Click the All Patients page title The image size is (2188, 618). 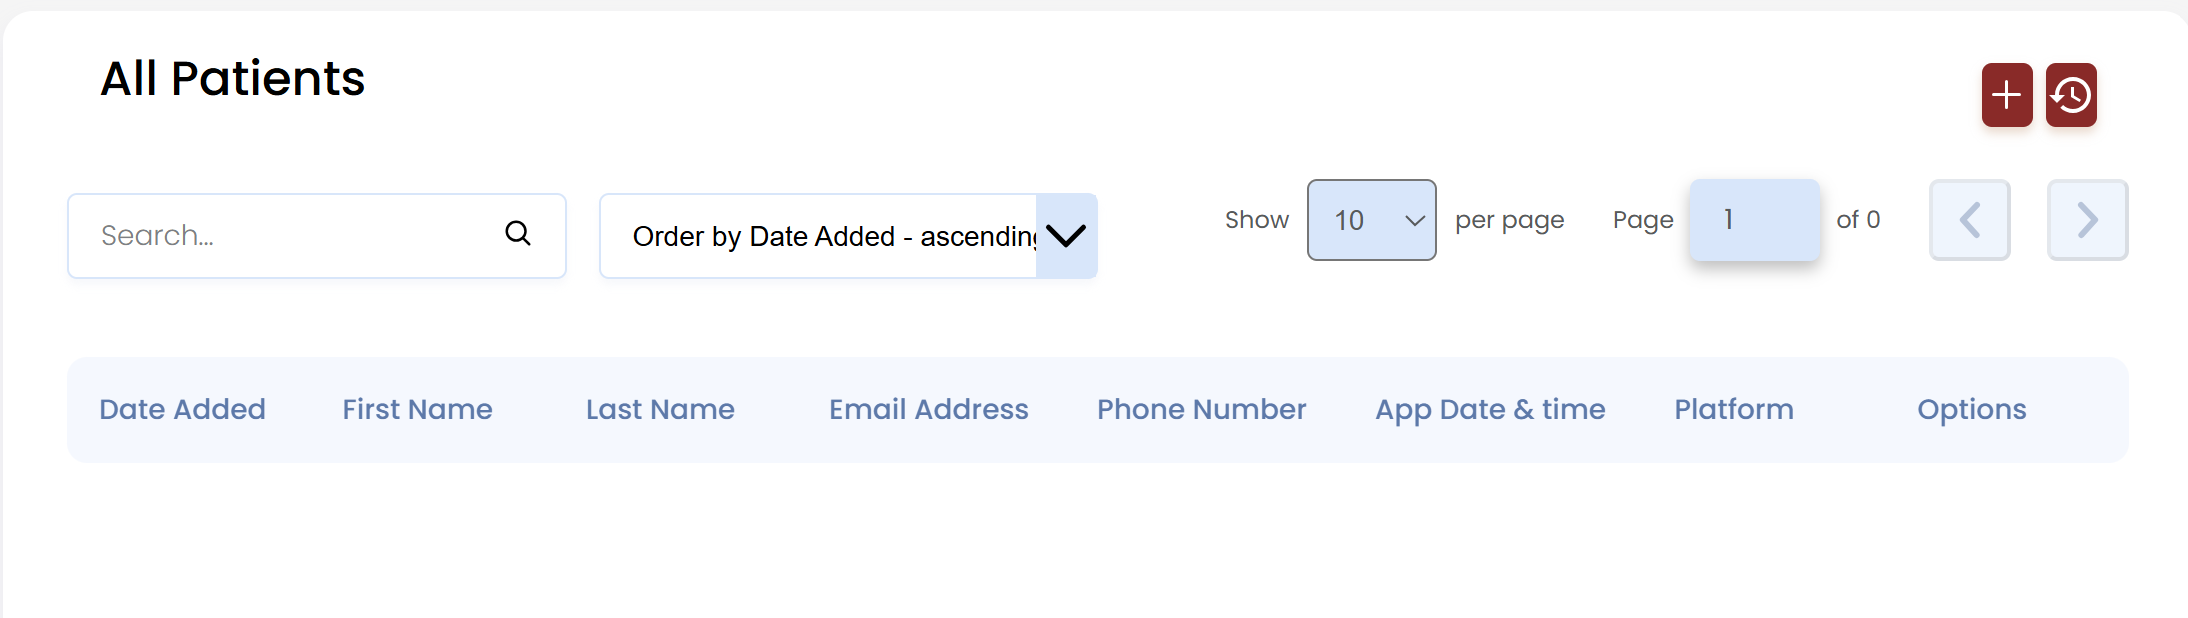click(233, 78)
